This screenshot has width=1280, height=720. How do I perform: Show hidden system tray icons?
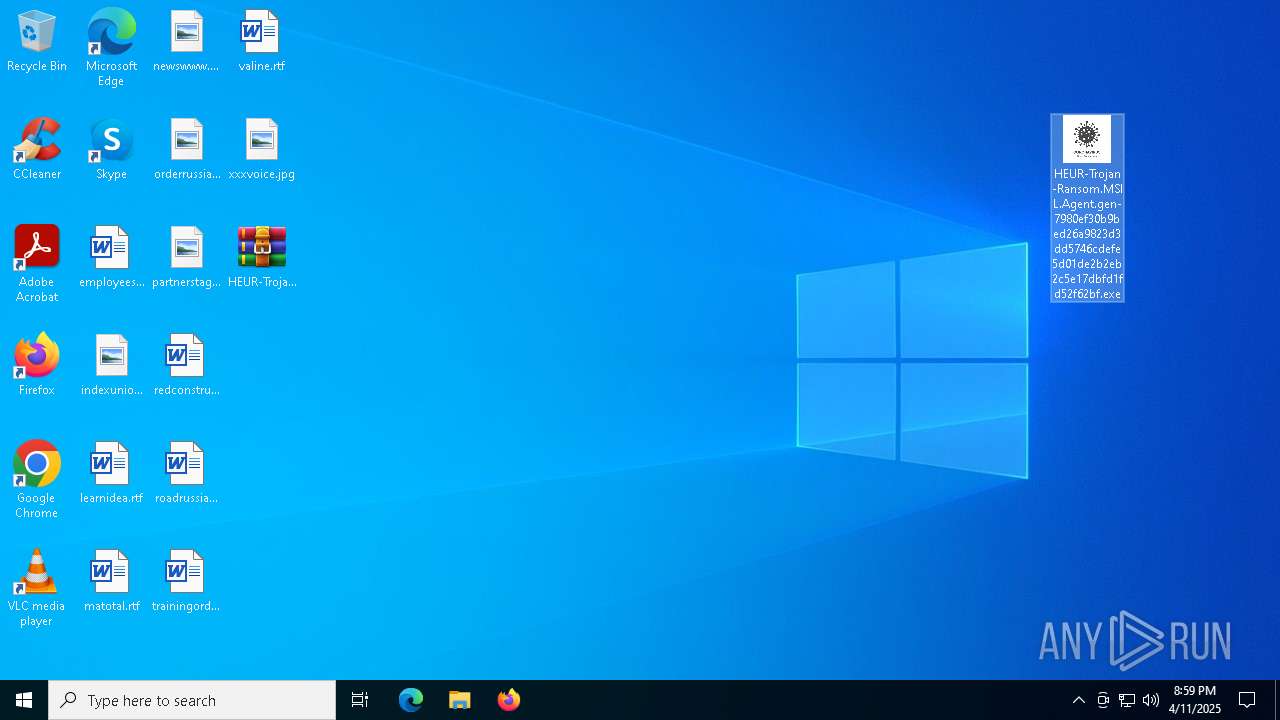click(1079, 700)
